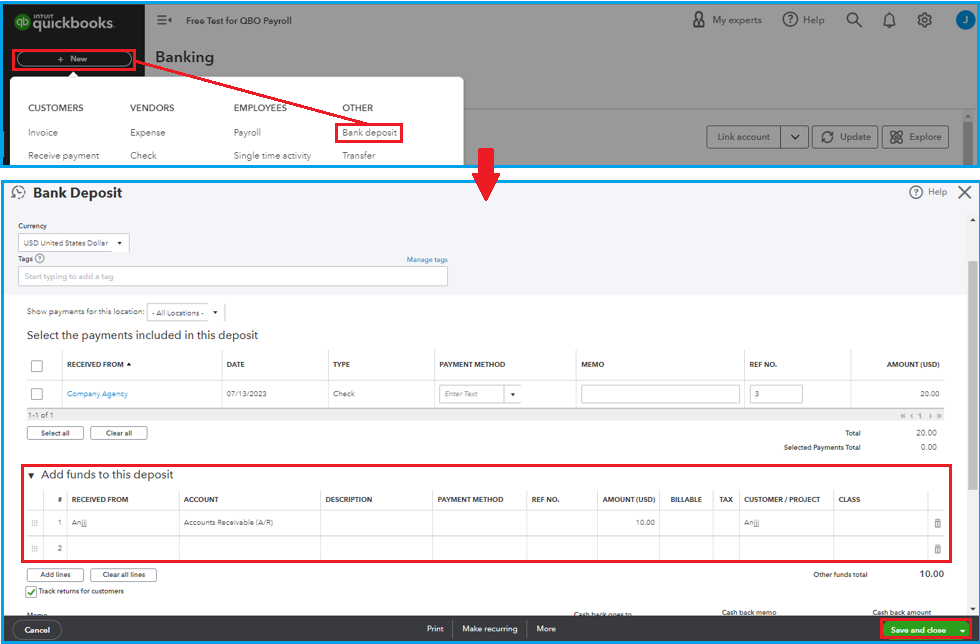
Task: Click Print in the bottom bar
Action: coord(435,629)
